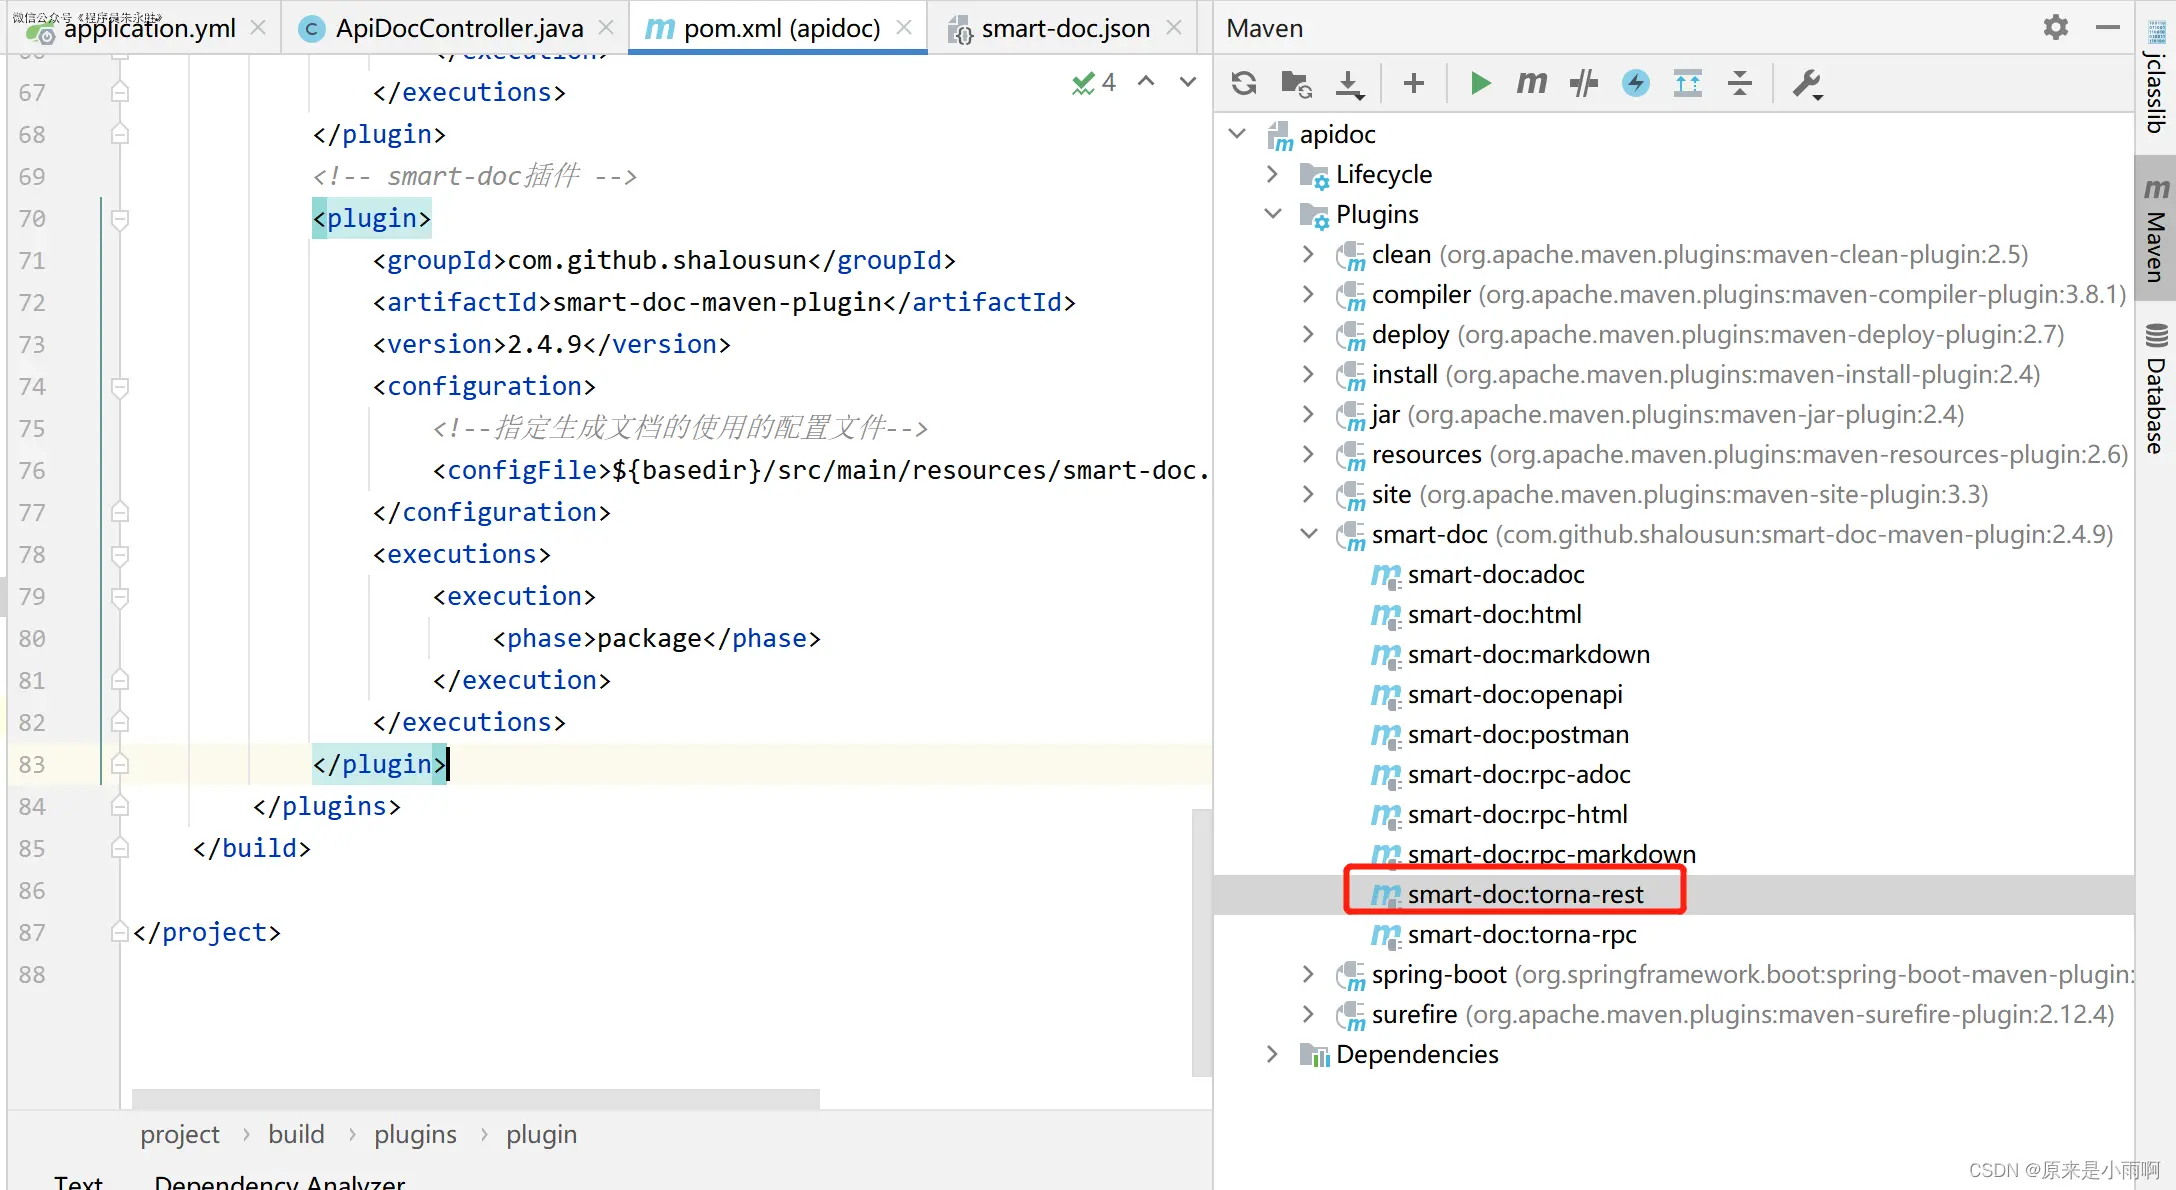The width and height of the screenshot is (2176, 1190).
Task: Open the Maven panel gear options
Action: coord(2055,27)
